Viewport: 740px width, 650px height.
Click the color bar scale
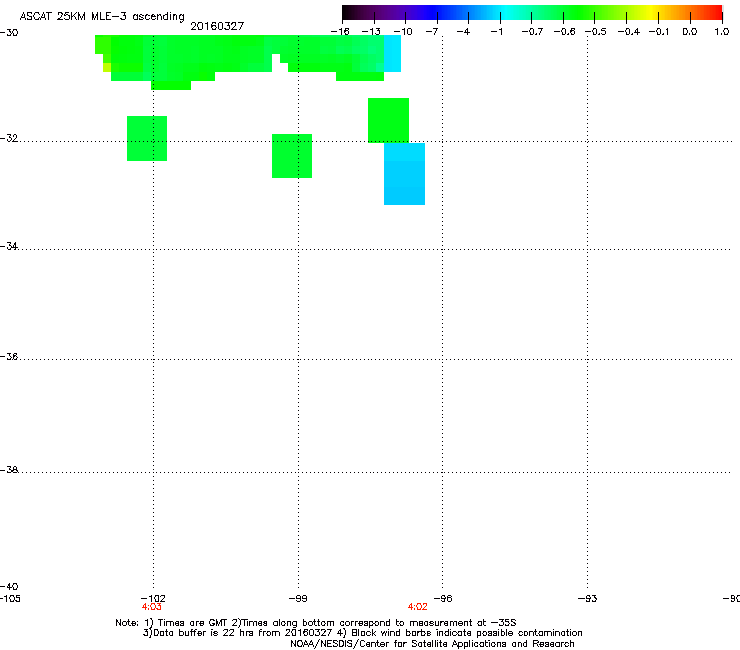pyautogui.click(x=532, y=13)
